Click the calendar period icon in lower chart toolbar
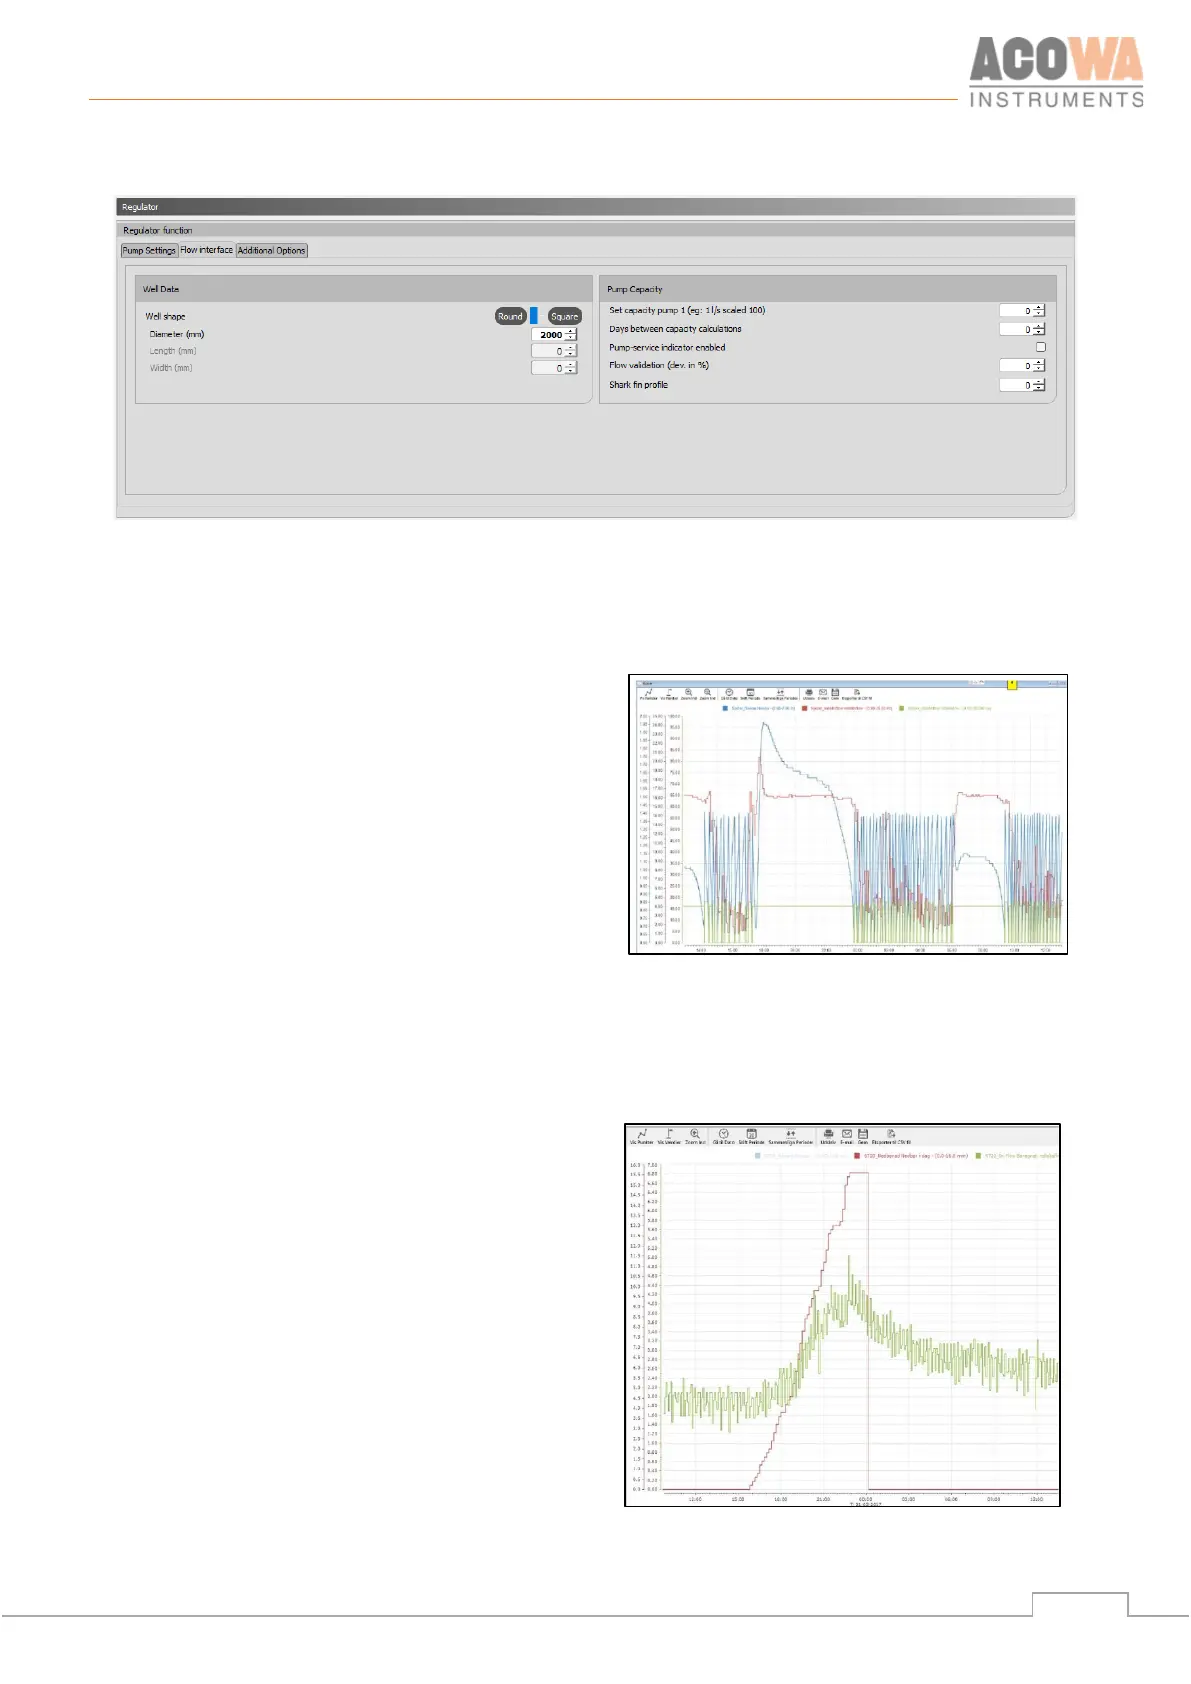 click(751, 1134)
